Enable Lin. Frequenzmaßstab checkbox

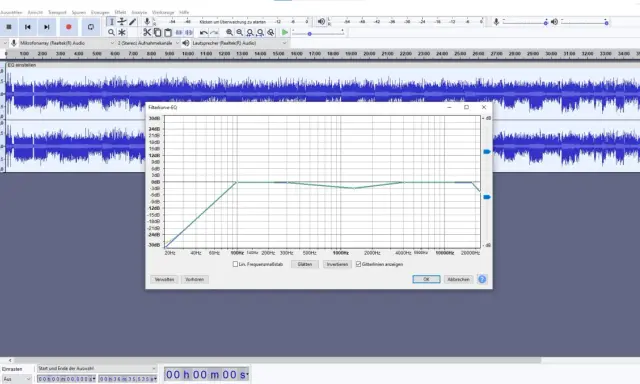pos(235,264)
